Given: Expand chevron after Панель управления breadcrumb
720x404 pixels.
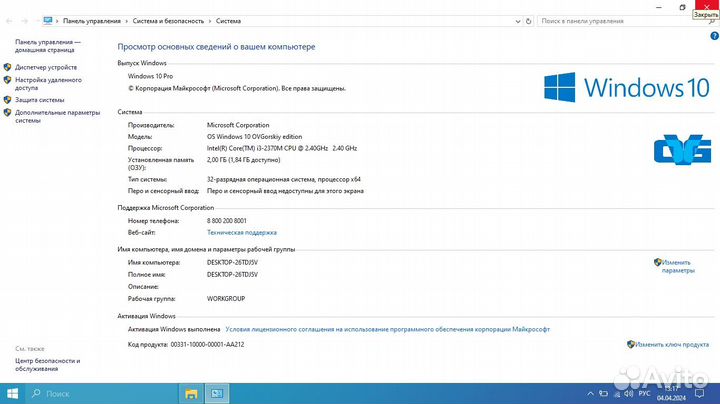Looking at the screenshot, I should 127,21.
